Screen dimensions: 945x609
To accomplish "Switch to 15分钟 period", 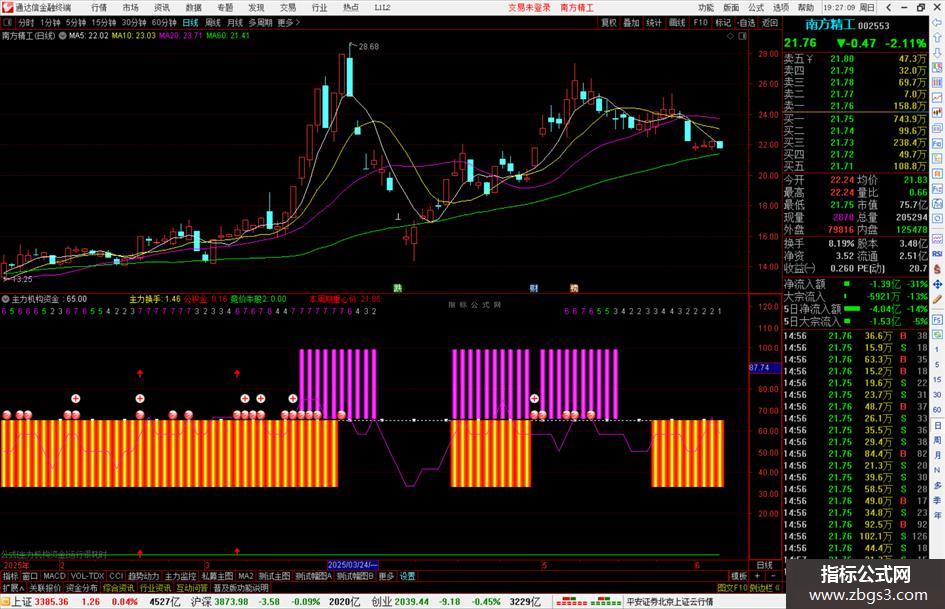I will [x=104, y=23].
